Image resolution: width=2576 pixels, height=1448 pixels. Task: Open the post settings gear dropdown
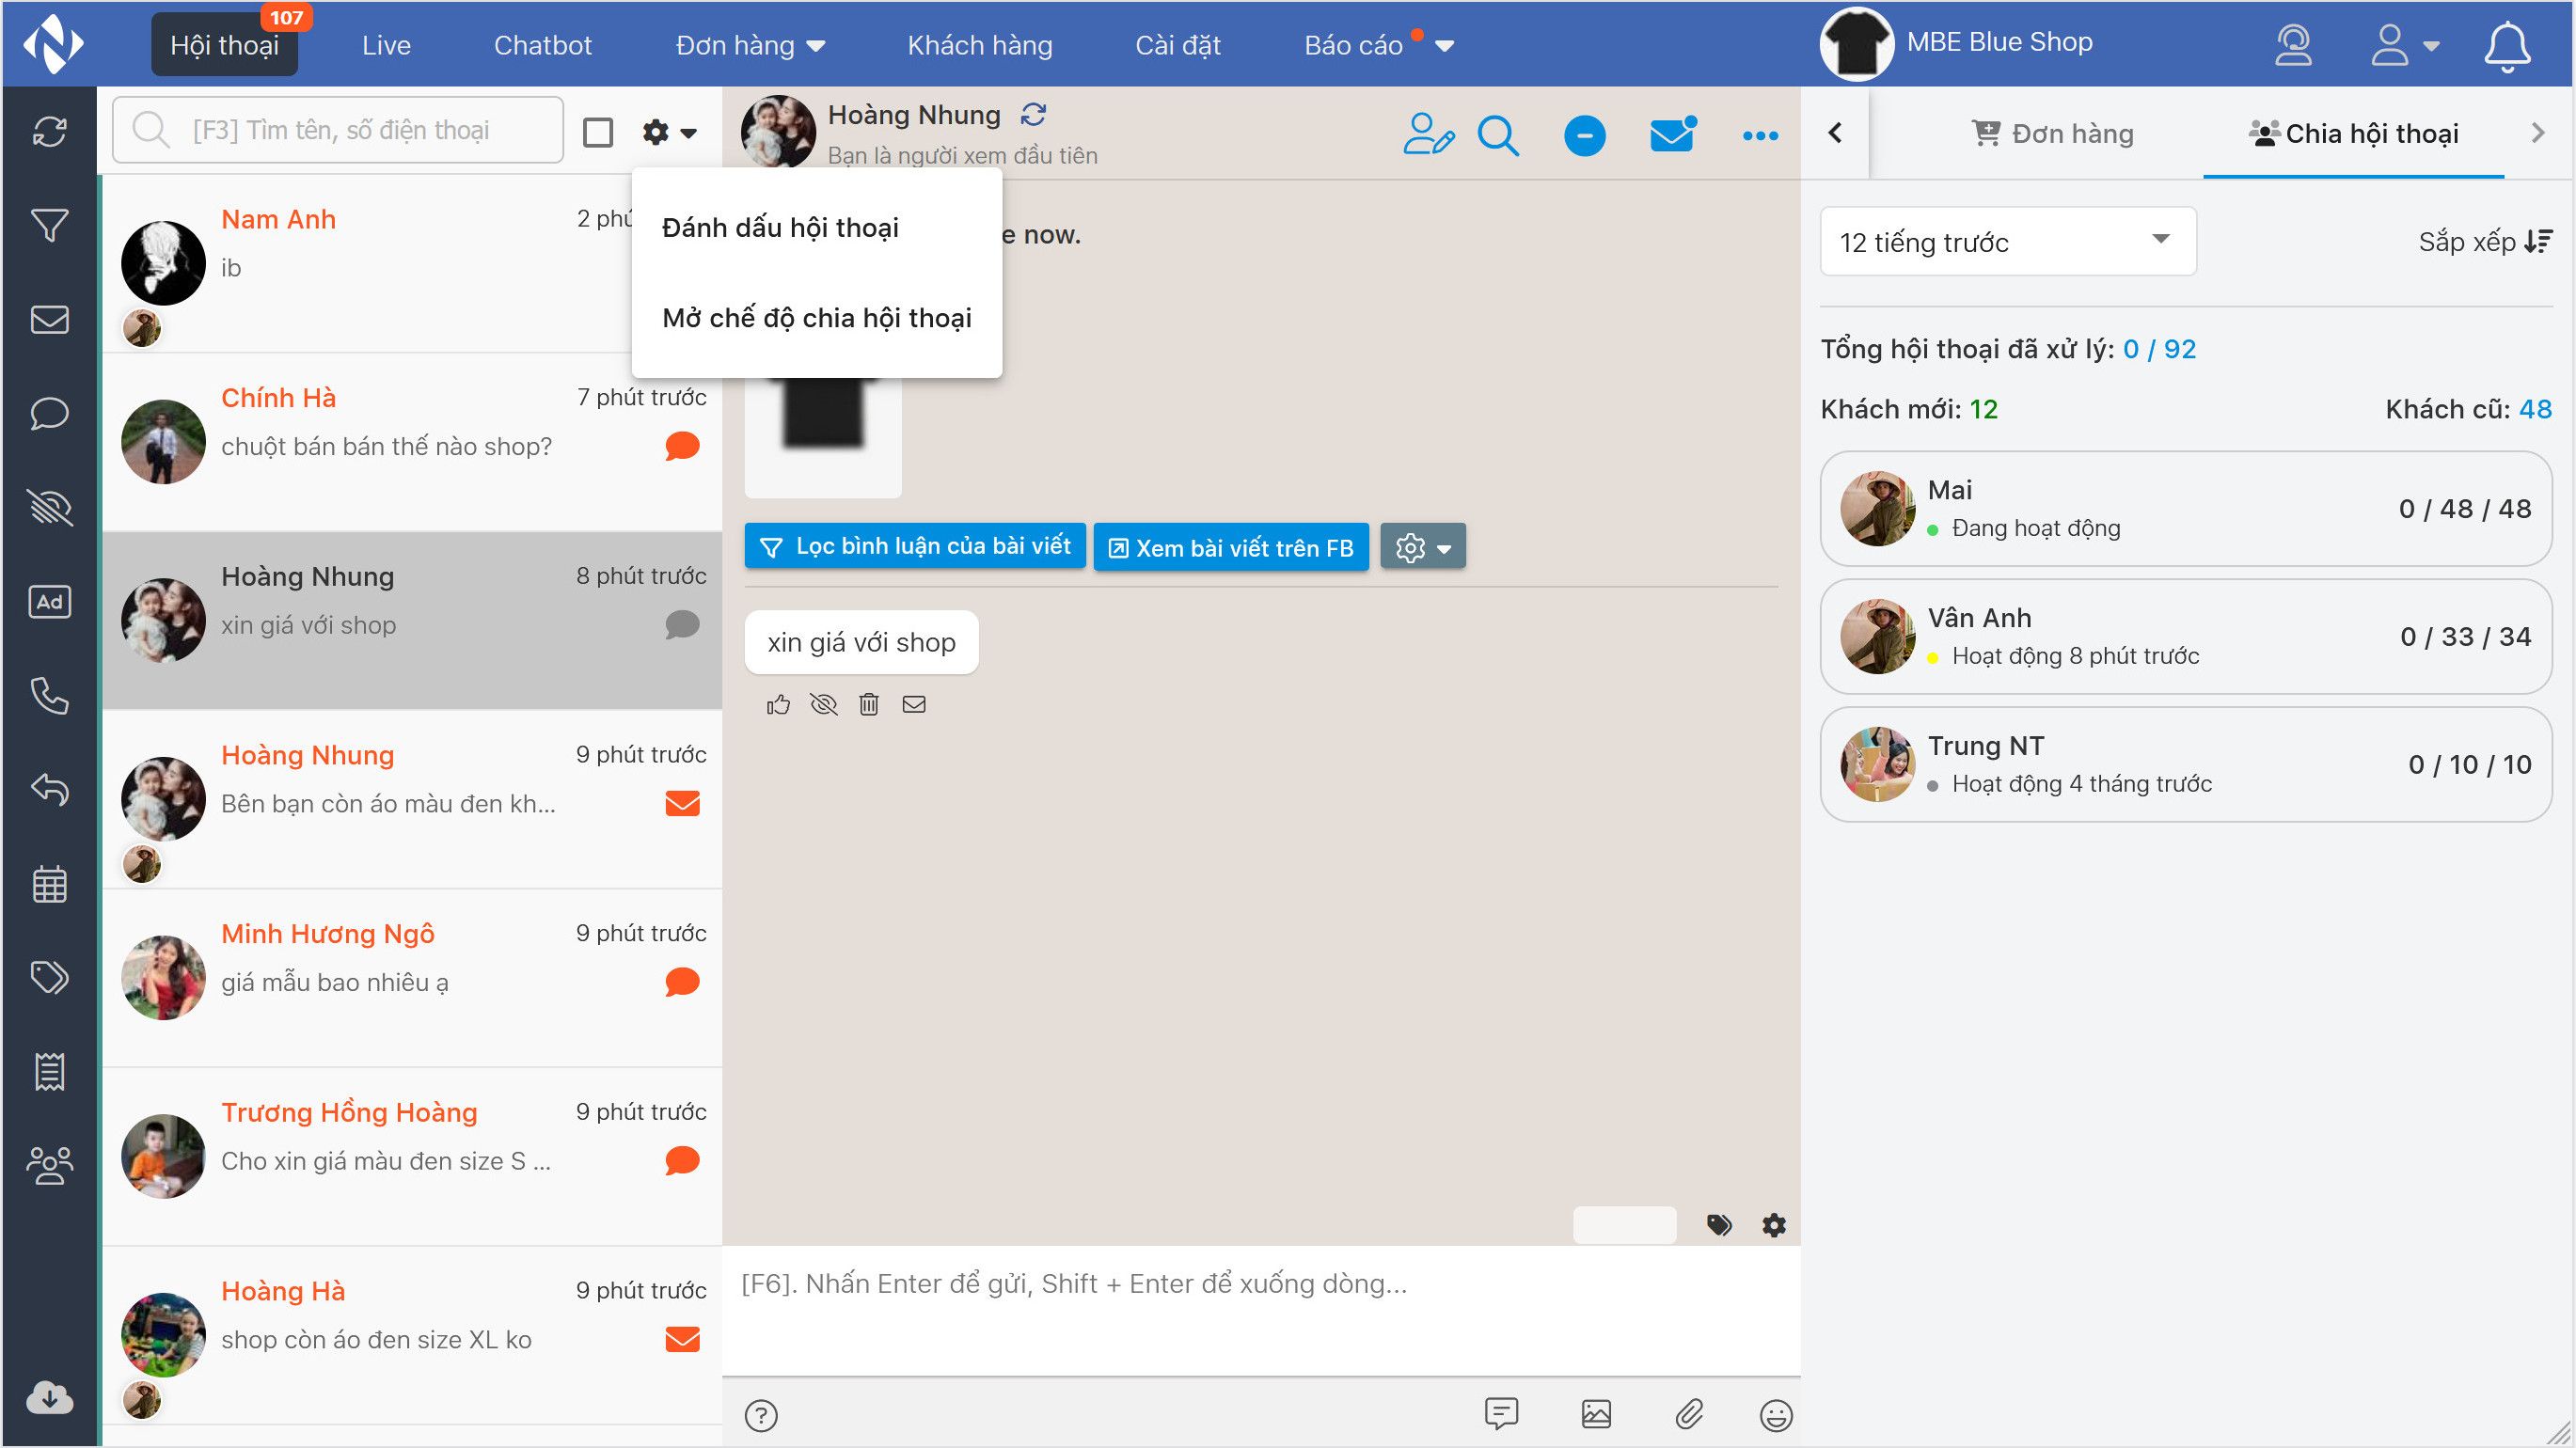coord(1422,547)
